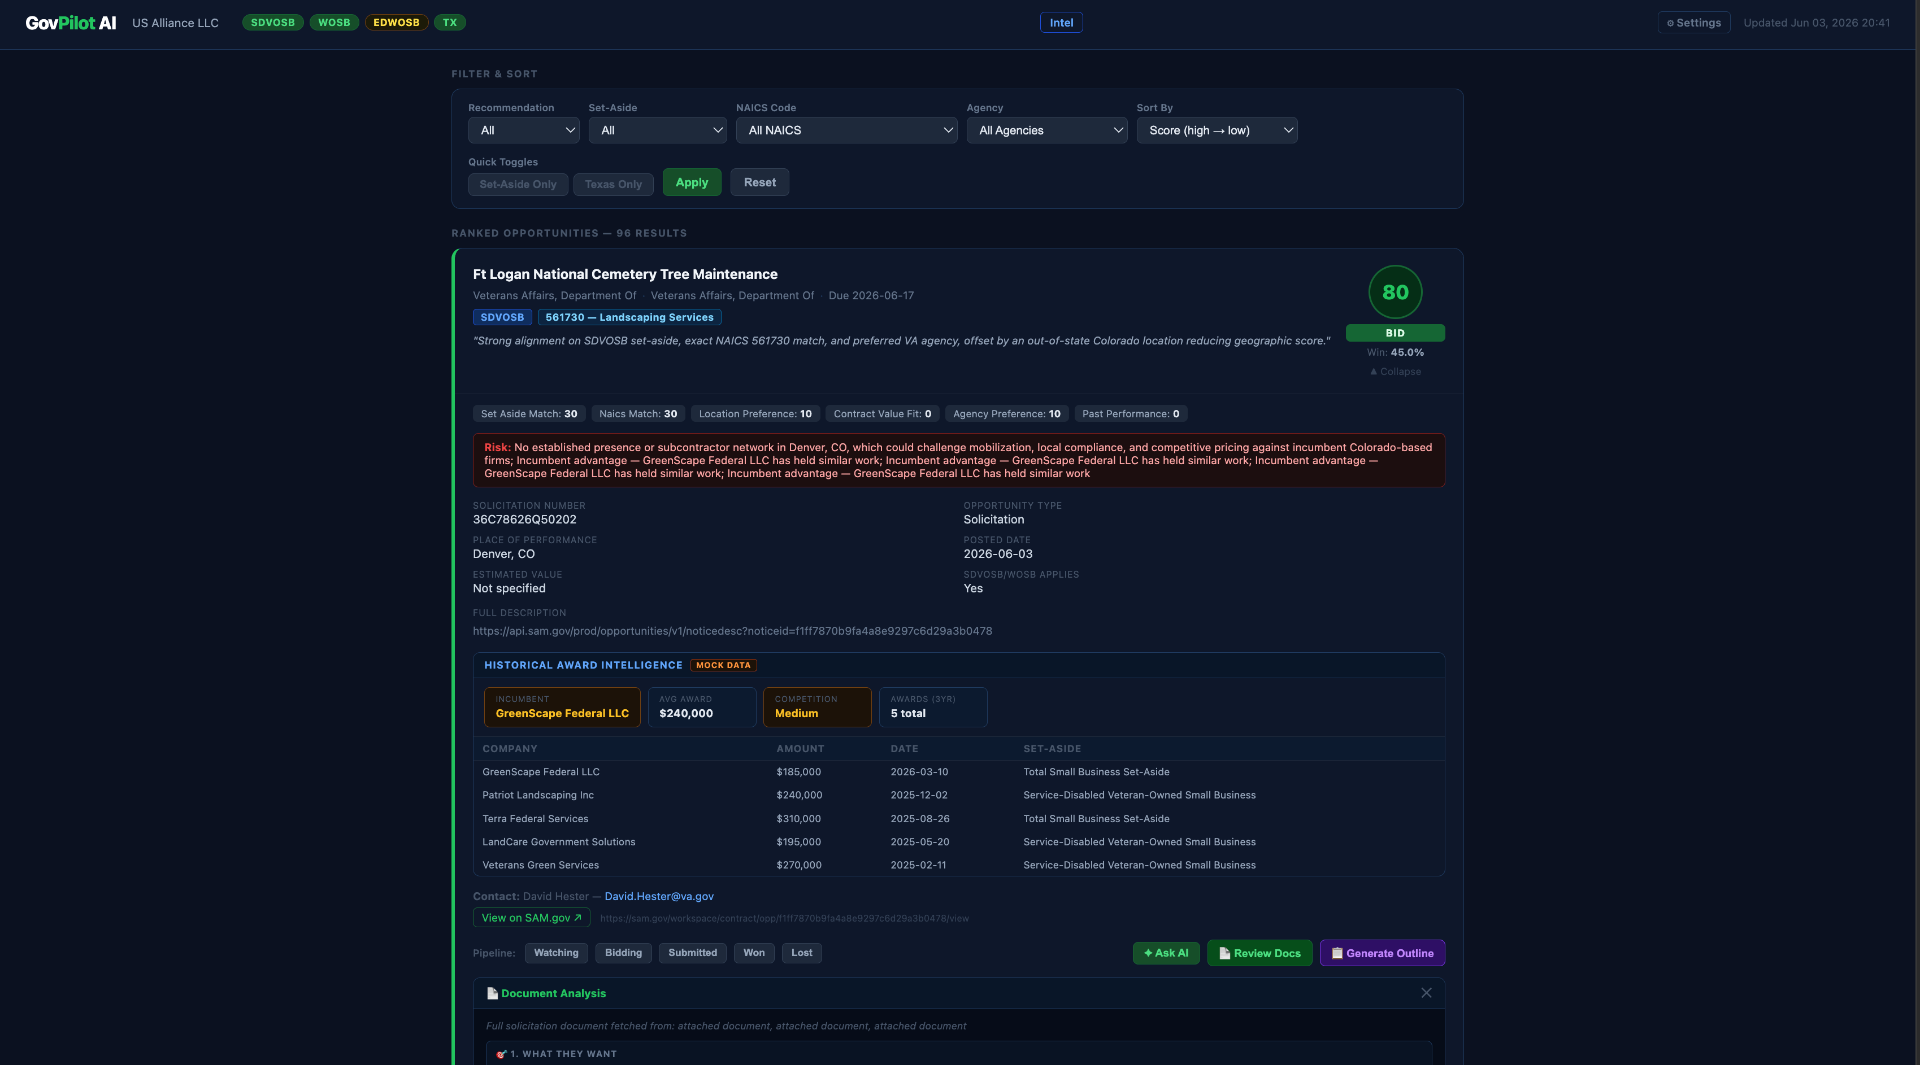1920x1065 pixels.
Task: Collapse the Ft Logan opportunity card
Action: pos(1395,371)
